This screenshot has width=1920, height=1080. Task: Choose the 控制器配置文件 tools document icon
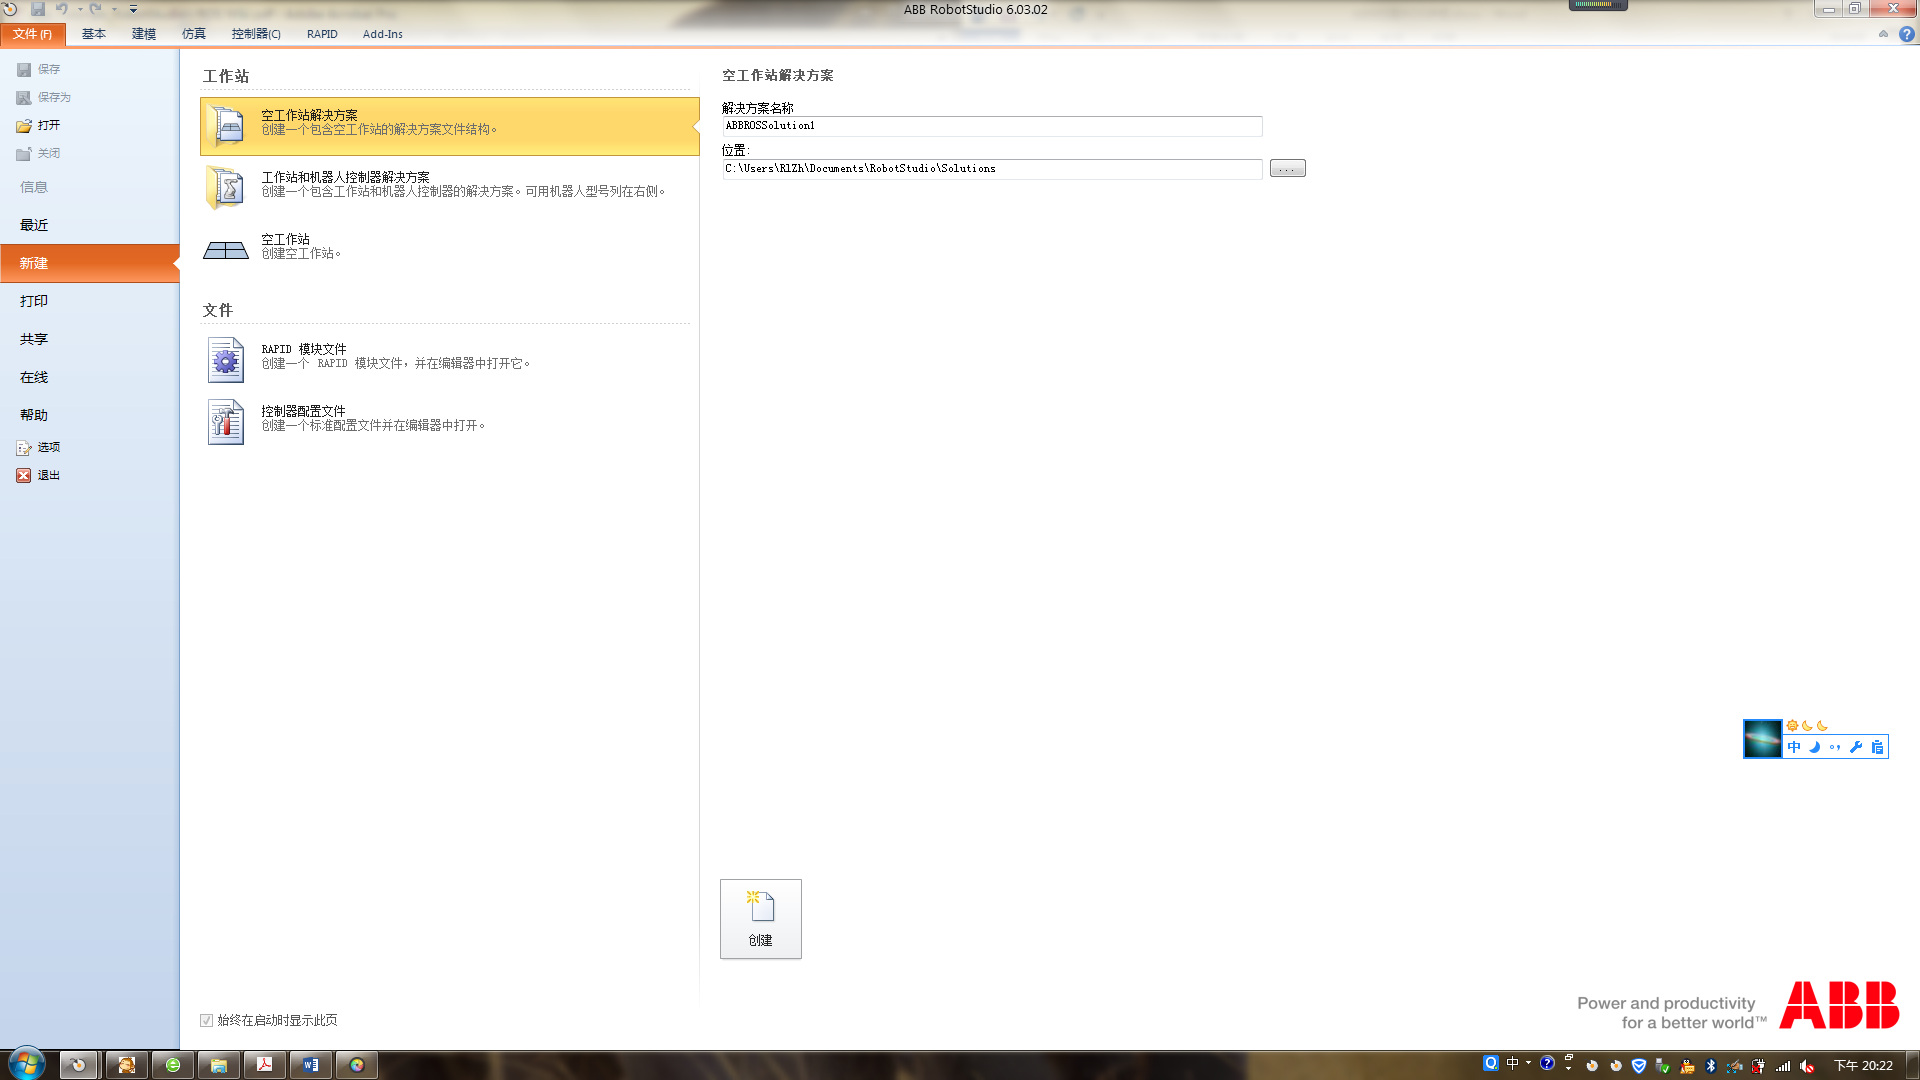pyautogui.click(x=226, y=422)
